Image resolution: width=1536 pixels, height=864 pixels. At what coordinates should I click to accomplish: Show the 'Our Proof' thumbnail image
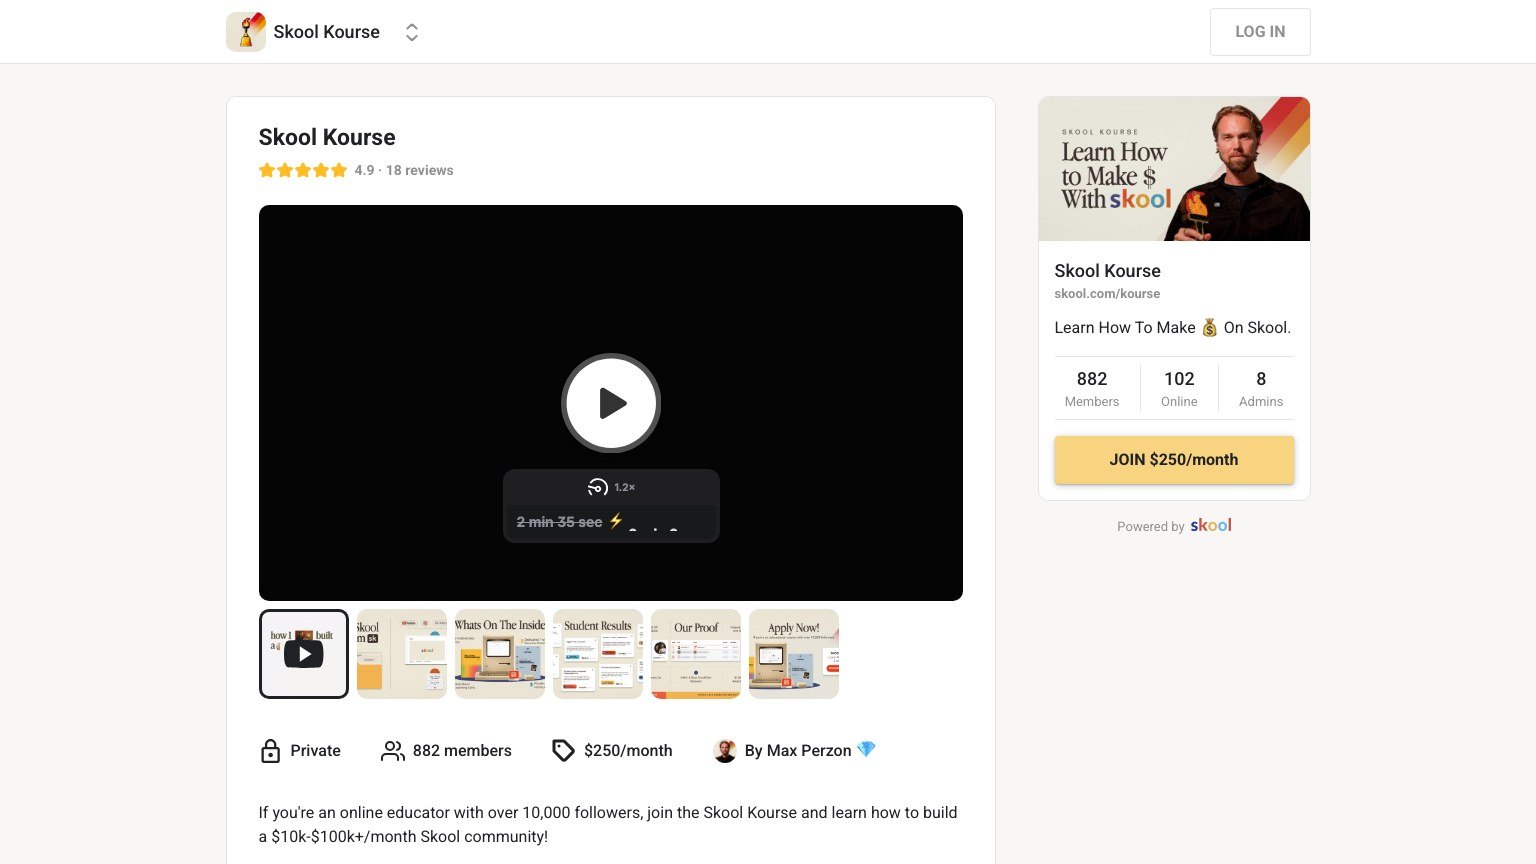[696, 654]
